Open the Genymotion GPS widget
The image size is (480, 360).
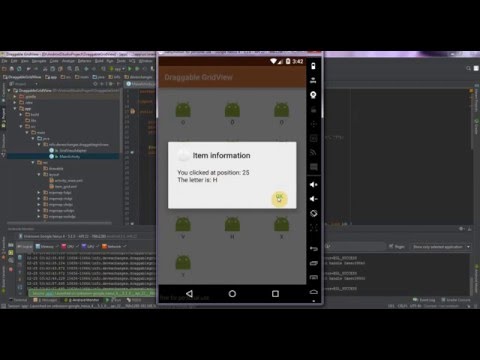(313, 80)
